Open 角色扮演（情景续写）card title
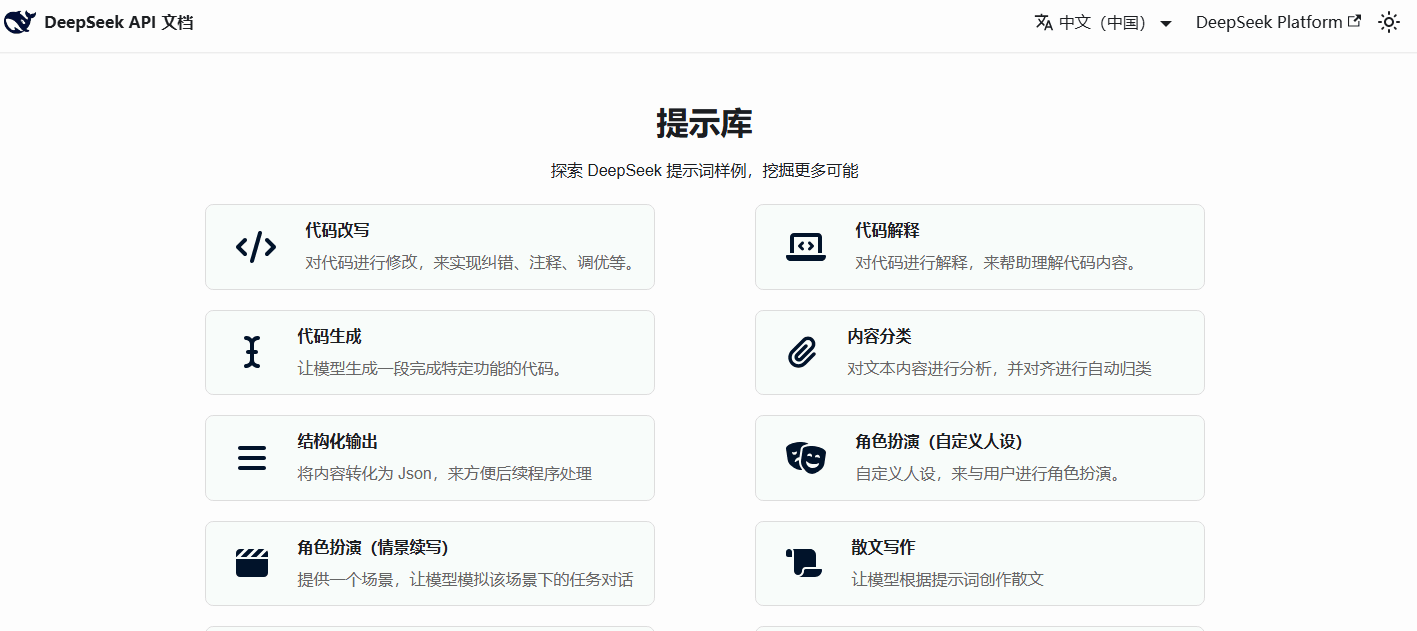Viewport: 1417px width, 631px height. (373, 547)
